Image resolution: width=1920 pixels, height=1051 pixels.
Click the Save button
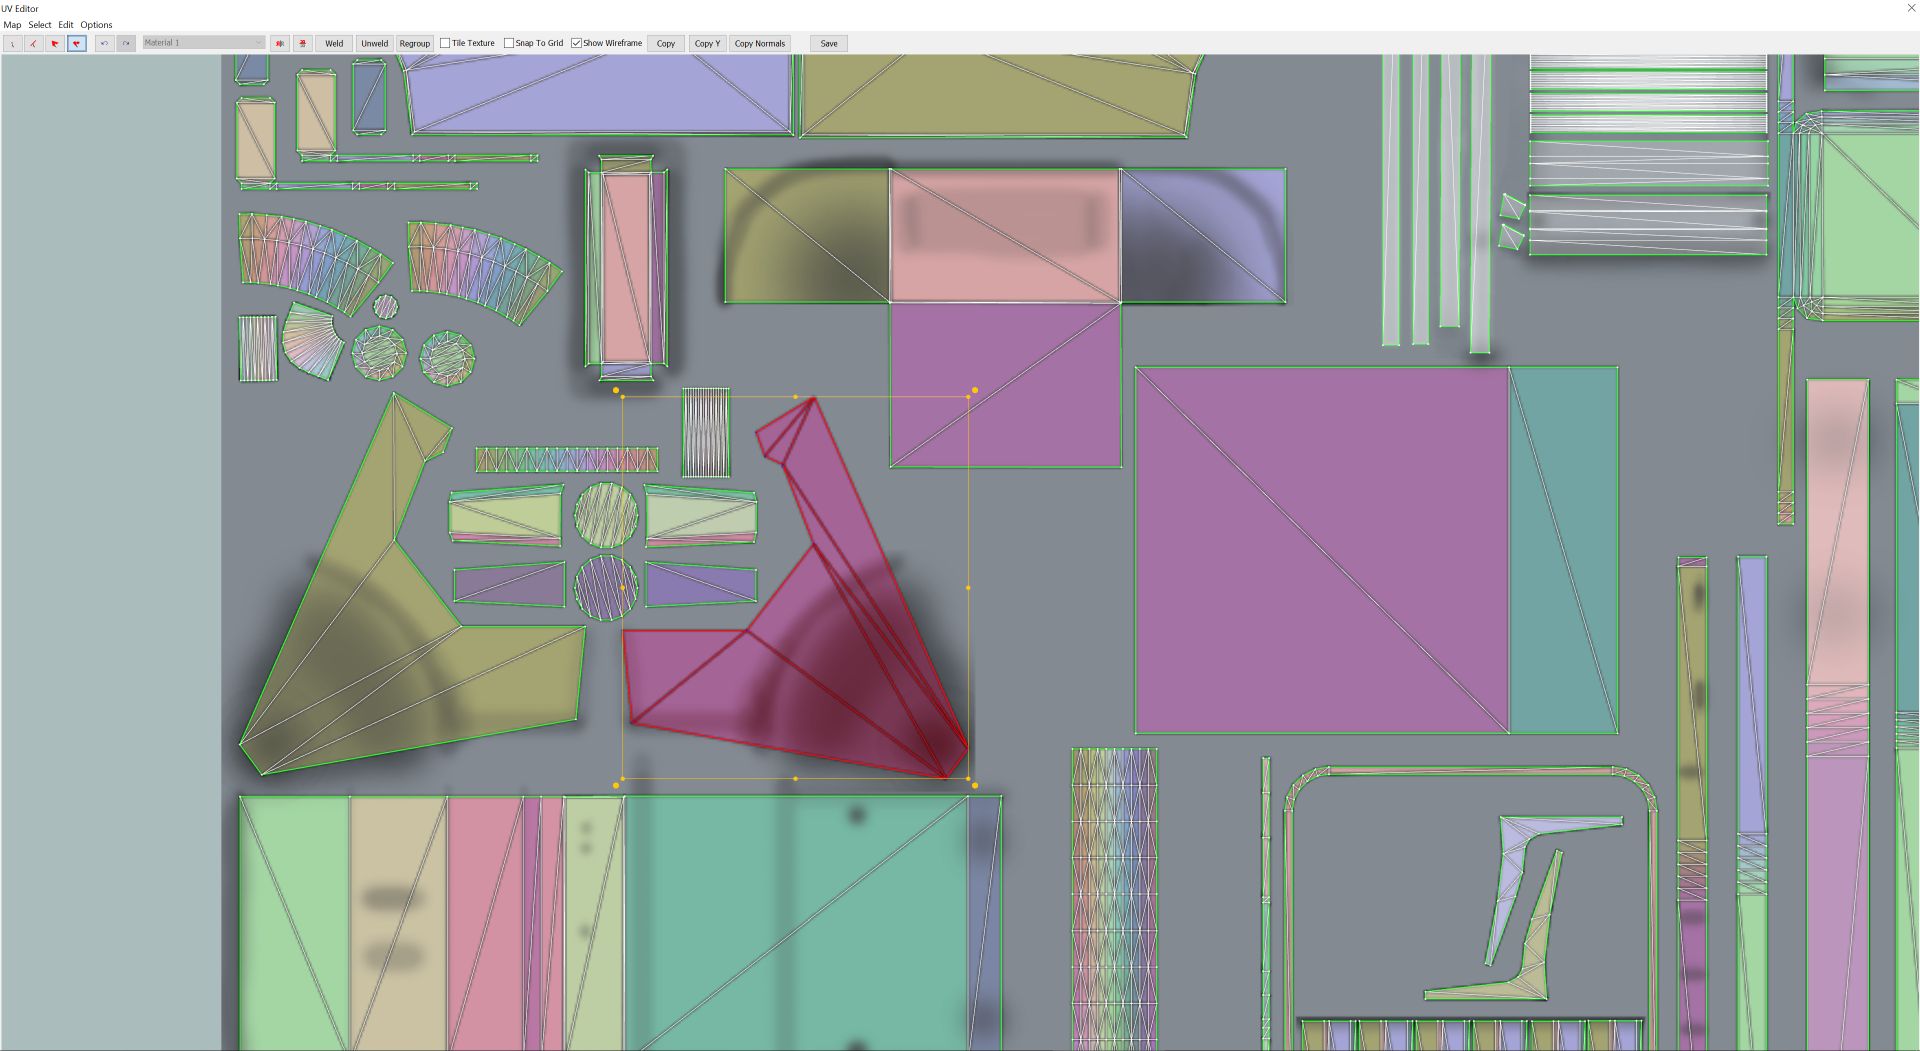point(829,43)
